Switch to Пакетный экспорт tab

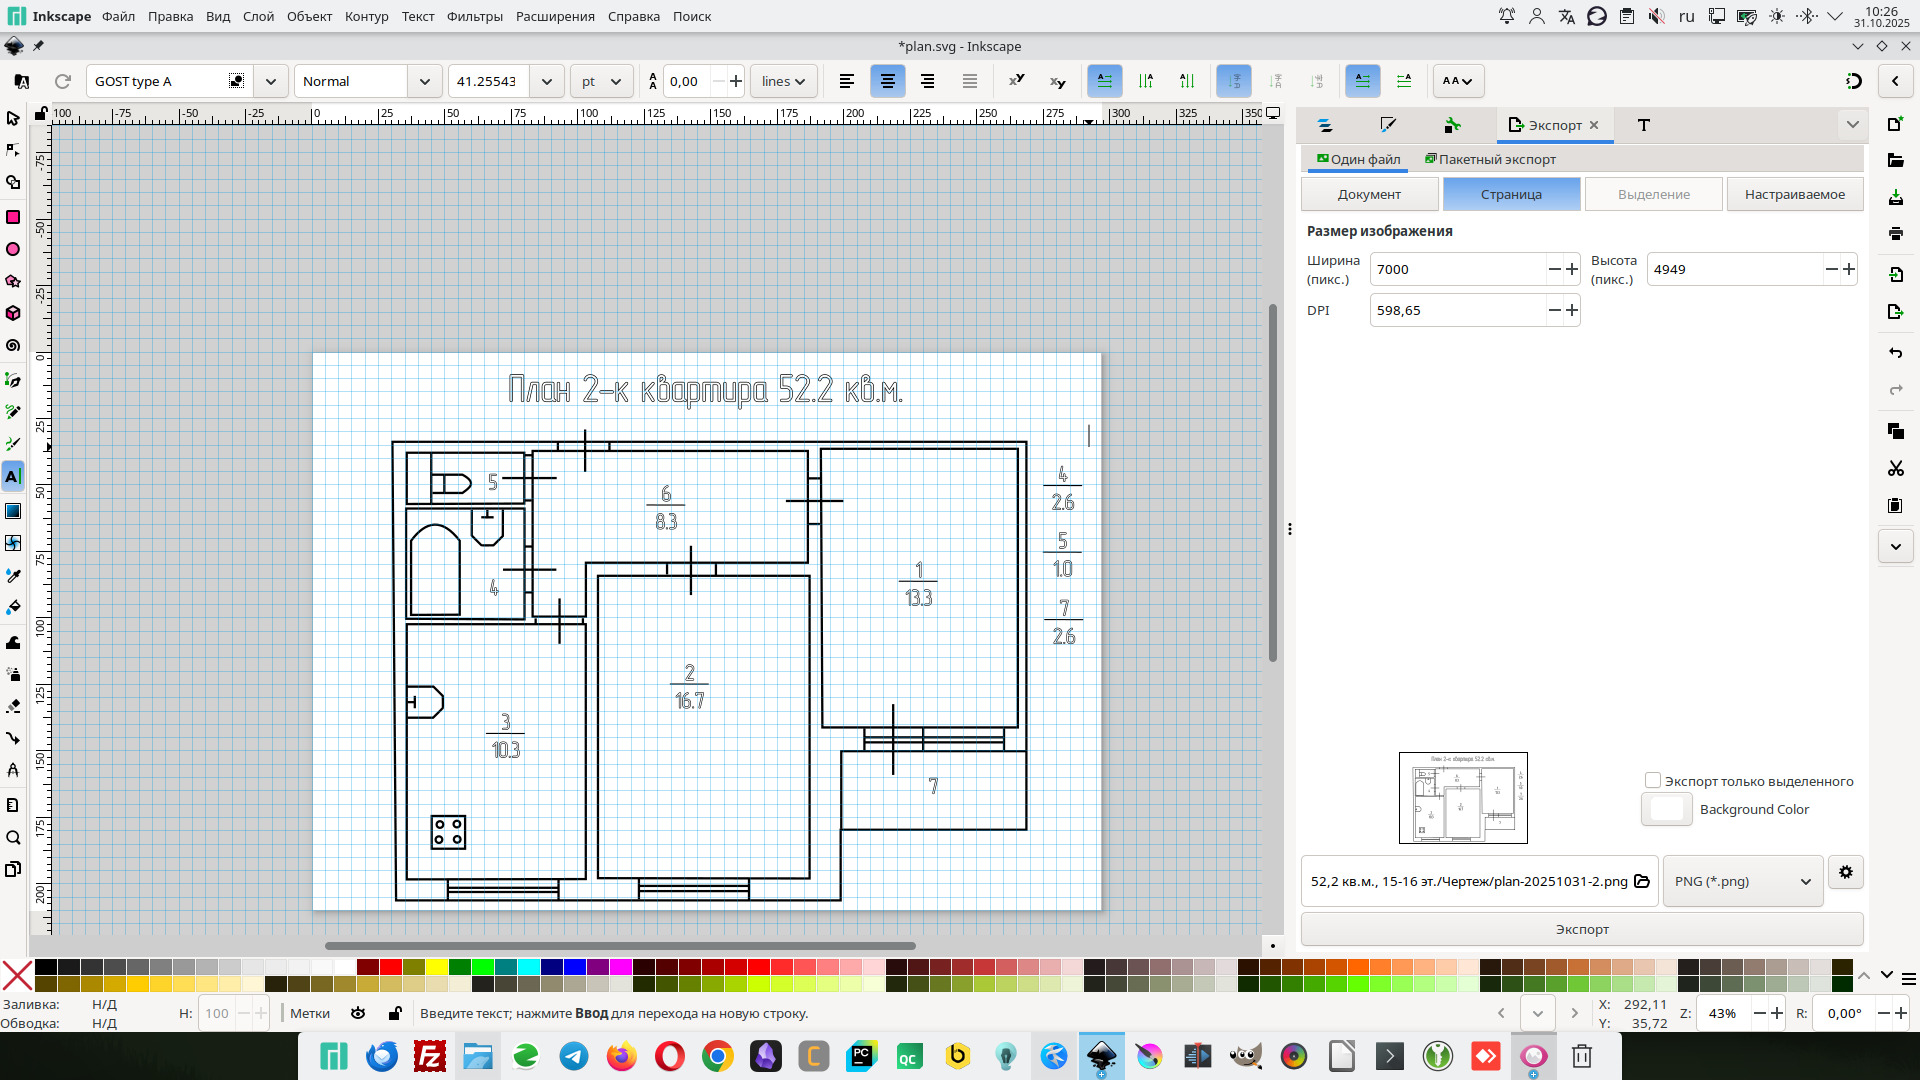(x=1490, y=159)
